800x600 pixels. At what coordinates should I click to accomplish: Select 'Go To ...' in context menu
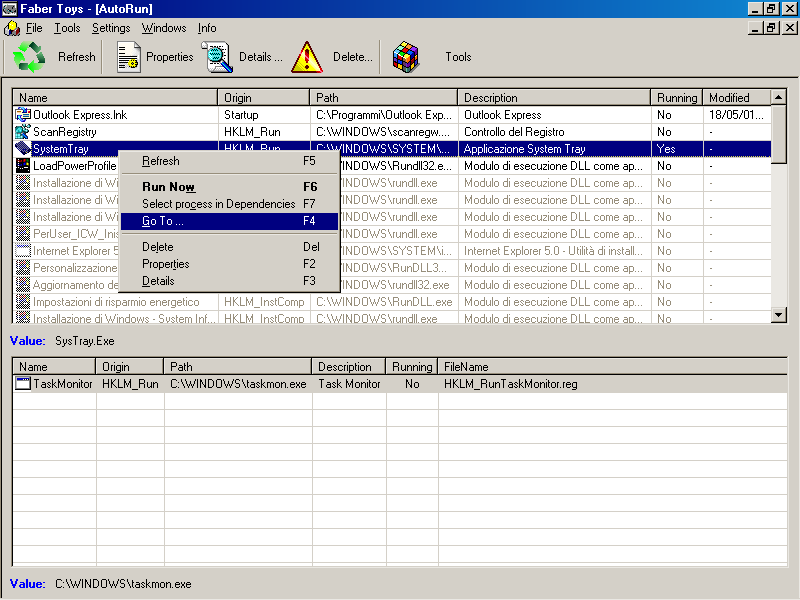(x=163, y=221)
